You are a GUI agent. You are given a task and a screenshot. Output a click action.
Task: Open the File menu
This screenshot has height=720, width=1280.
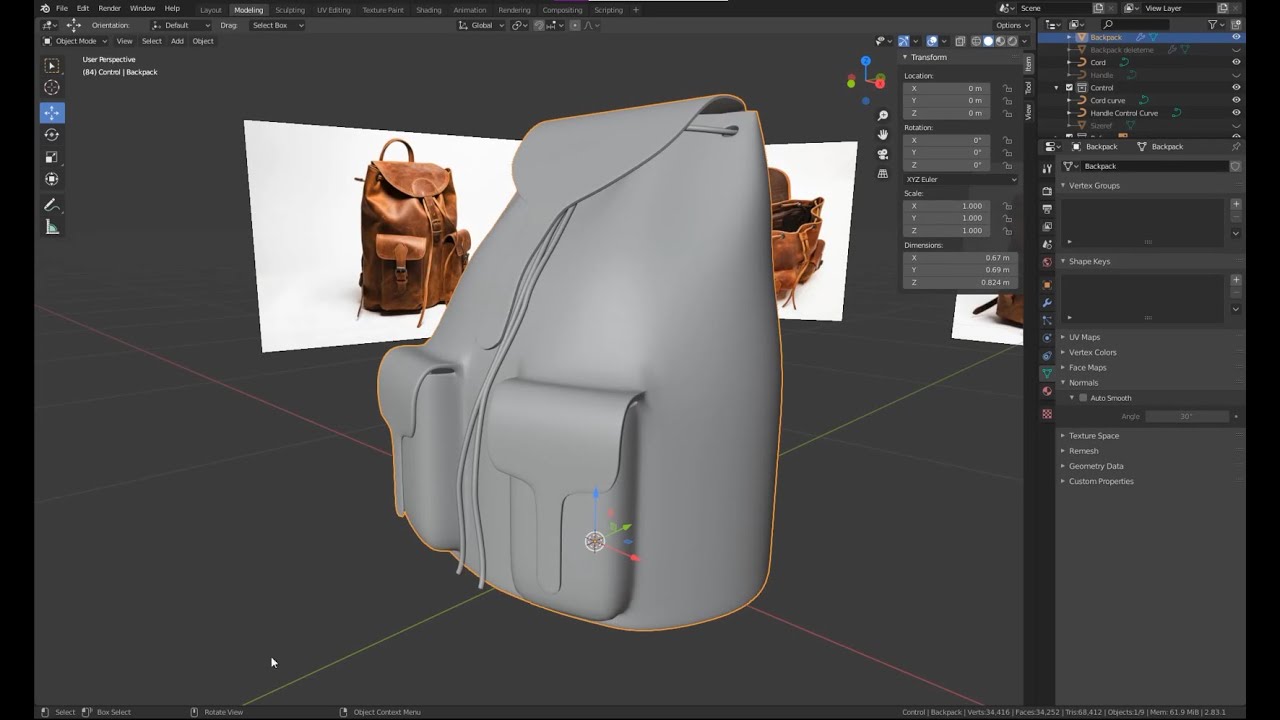coord(61,9)
